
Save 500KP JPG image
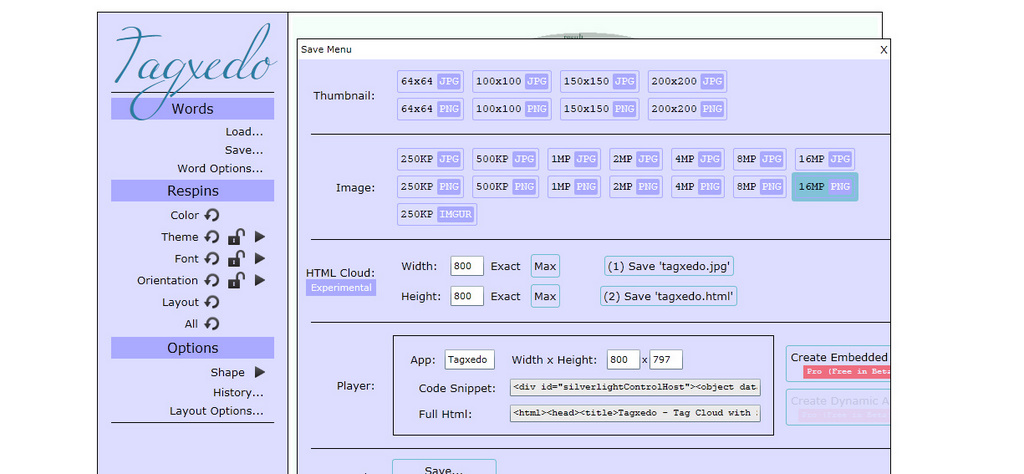[x=505, y=159]
